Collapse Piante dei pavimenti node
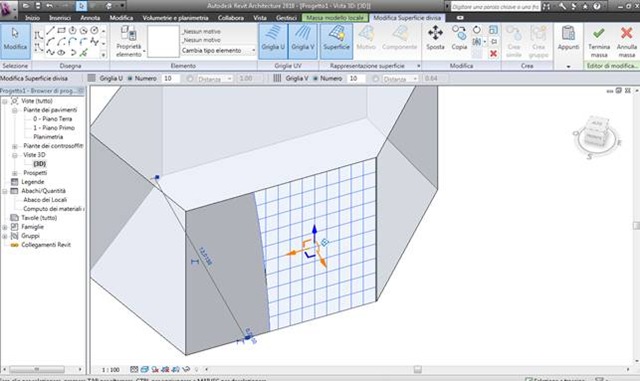 pyautogui.click(x=15, y=110)
